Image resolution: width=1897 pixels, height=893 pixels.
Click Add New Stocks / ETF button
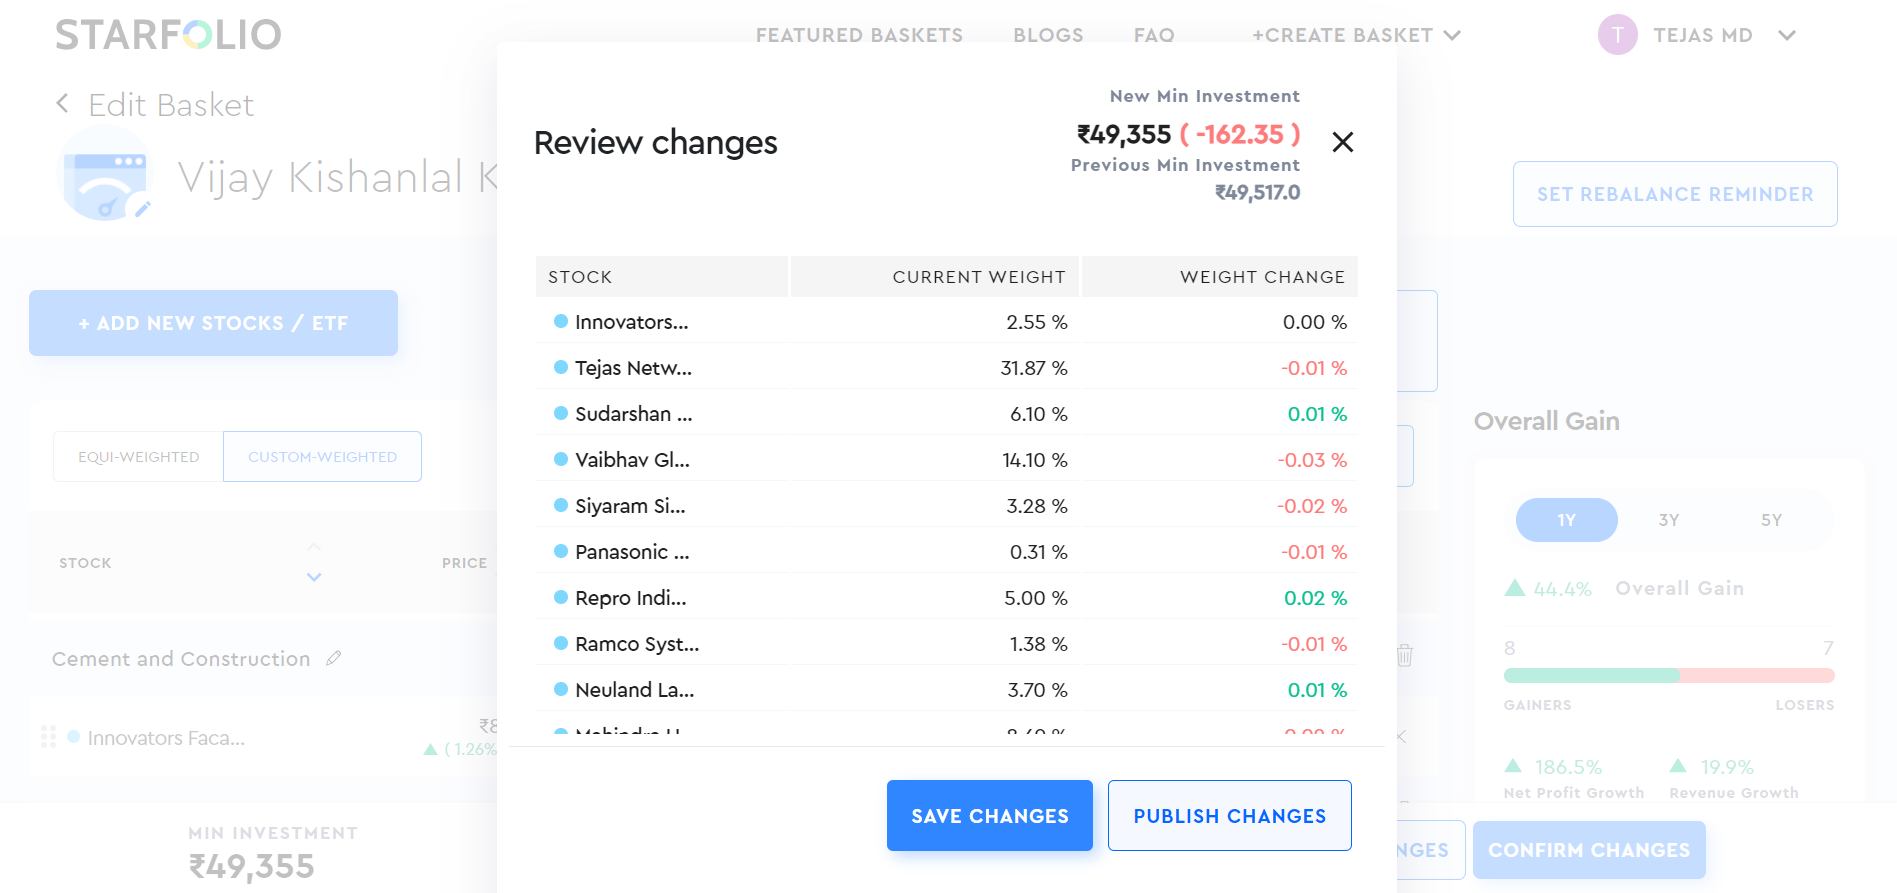[x=213, y=323]
